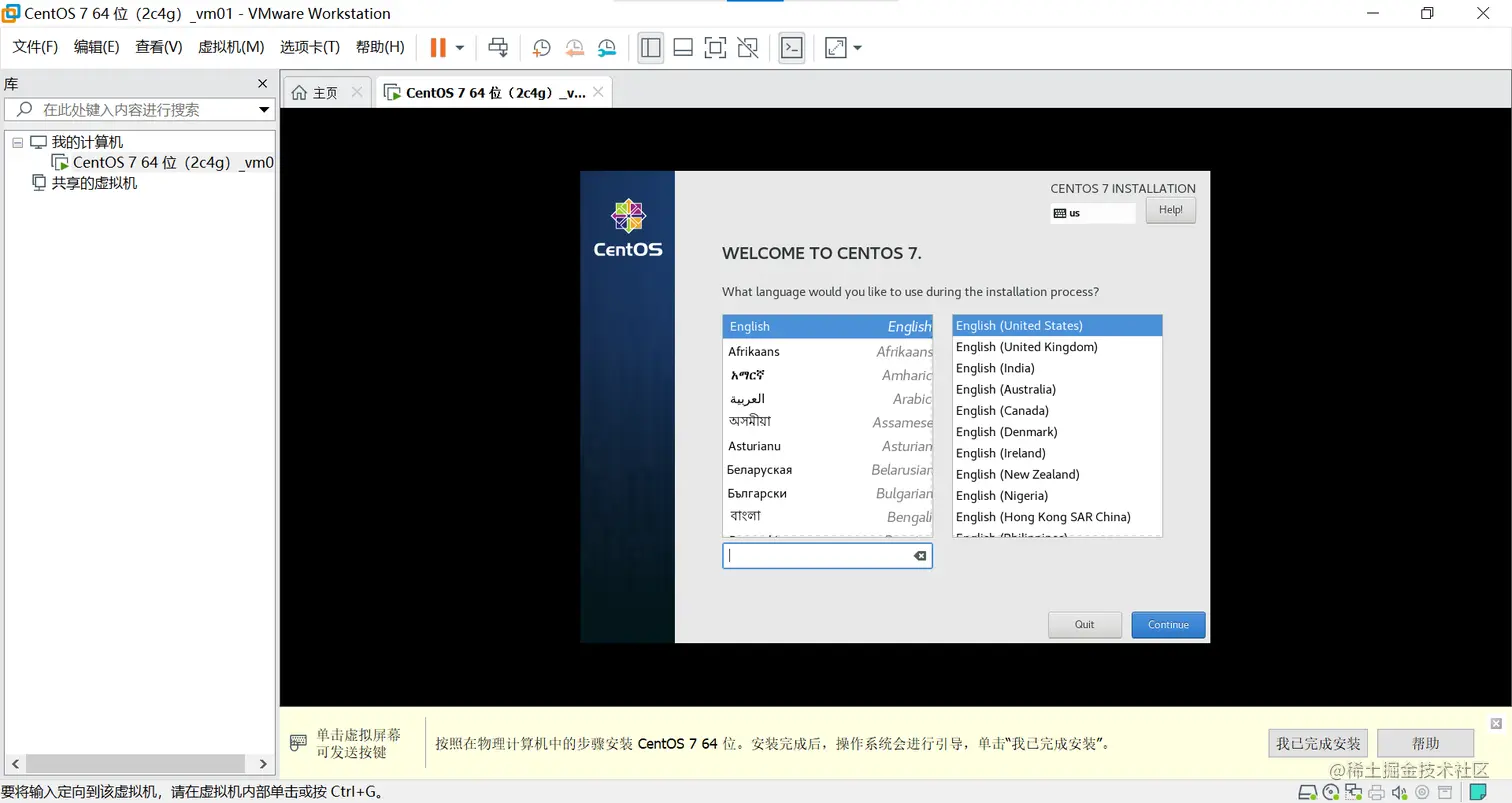Click the Help! button in installer
The height and width of the screenshot is (803, 1512).
(1170, 210)
